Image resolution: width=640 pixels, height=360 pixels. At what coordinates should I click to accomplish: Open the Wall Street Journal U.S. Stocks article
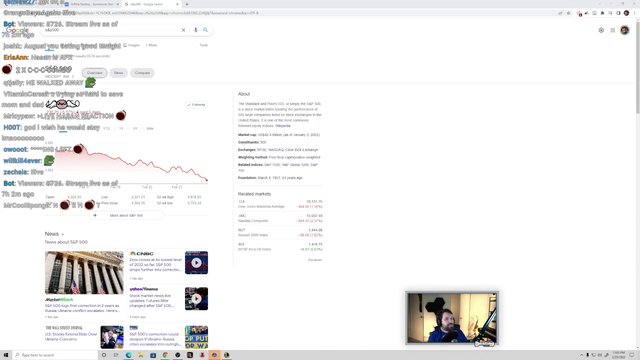[x=71, y=336]
